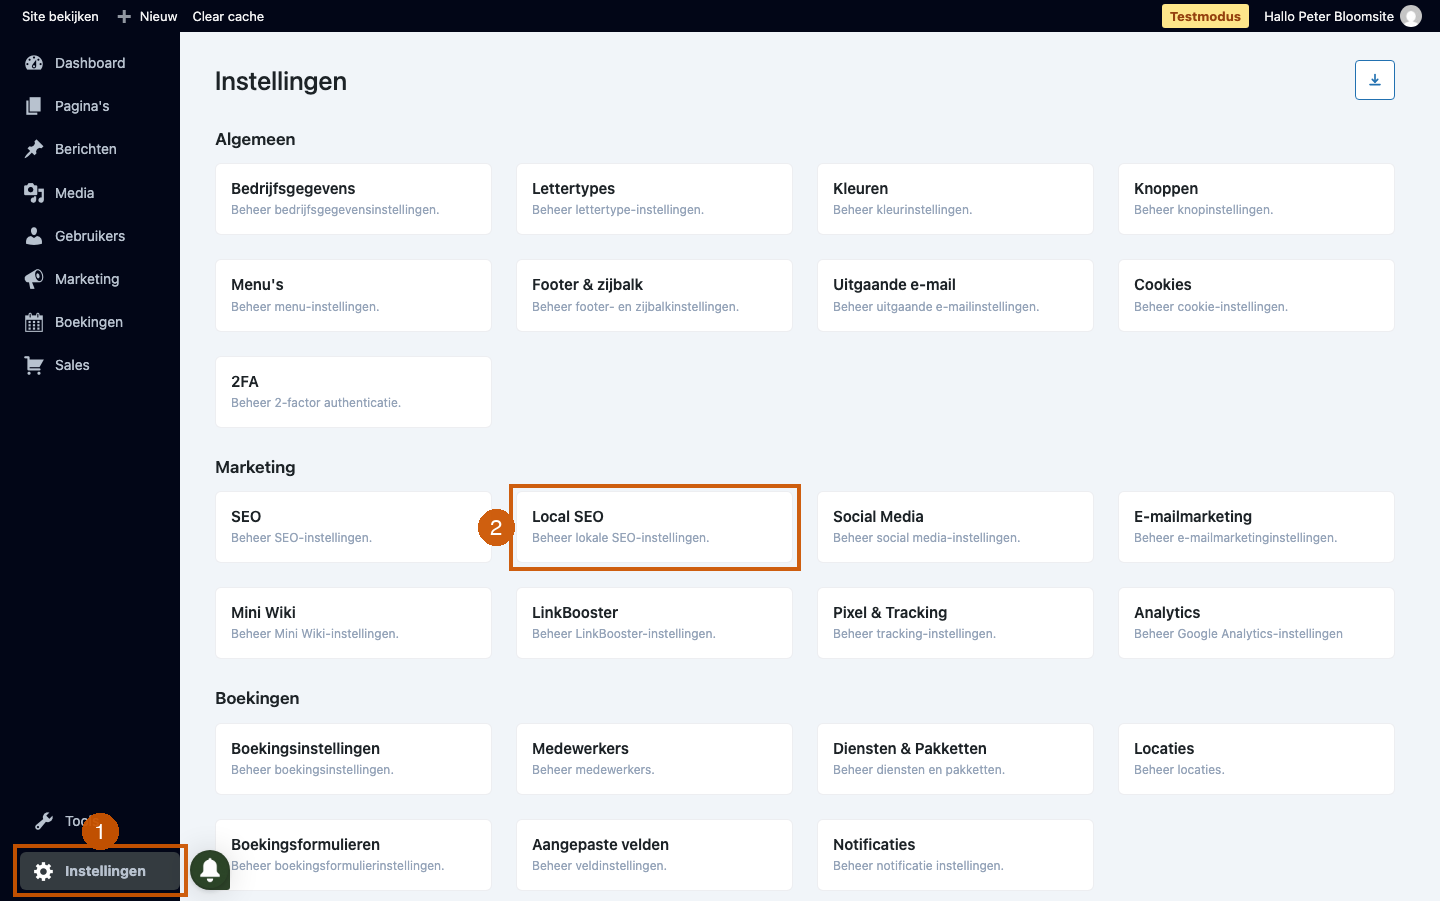Open the Social Media settings card
The image size is (1440, 901).
955,527
